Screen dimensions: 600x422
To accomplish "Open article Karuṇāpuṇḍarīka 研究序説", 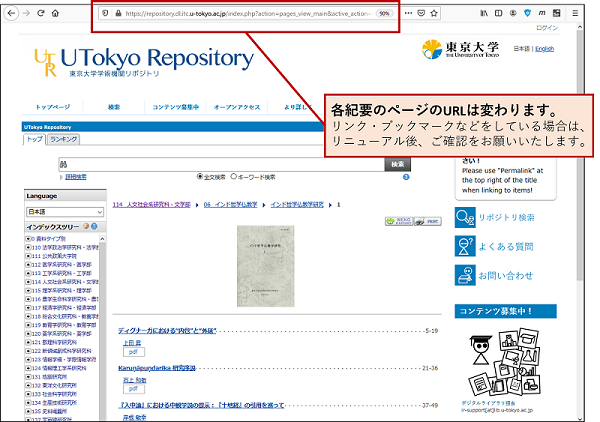I will pos(157,368).
